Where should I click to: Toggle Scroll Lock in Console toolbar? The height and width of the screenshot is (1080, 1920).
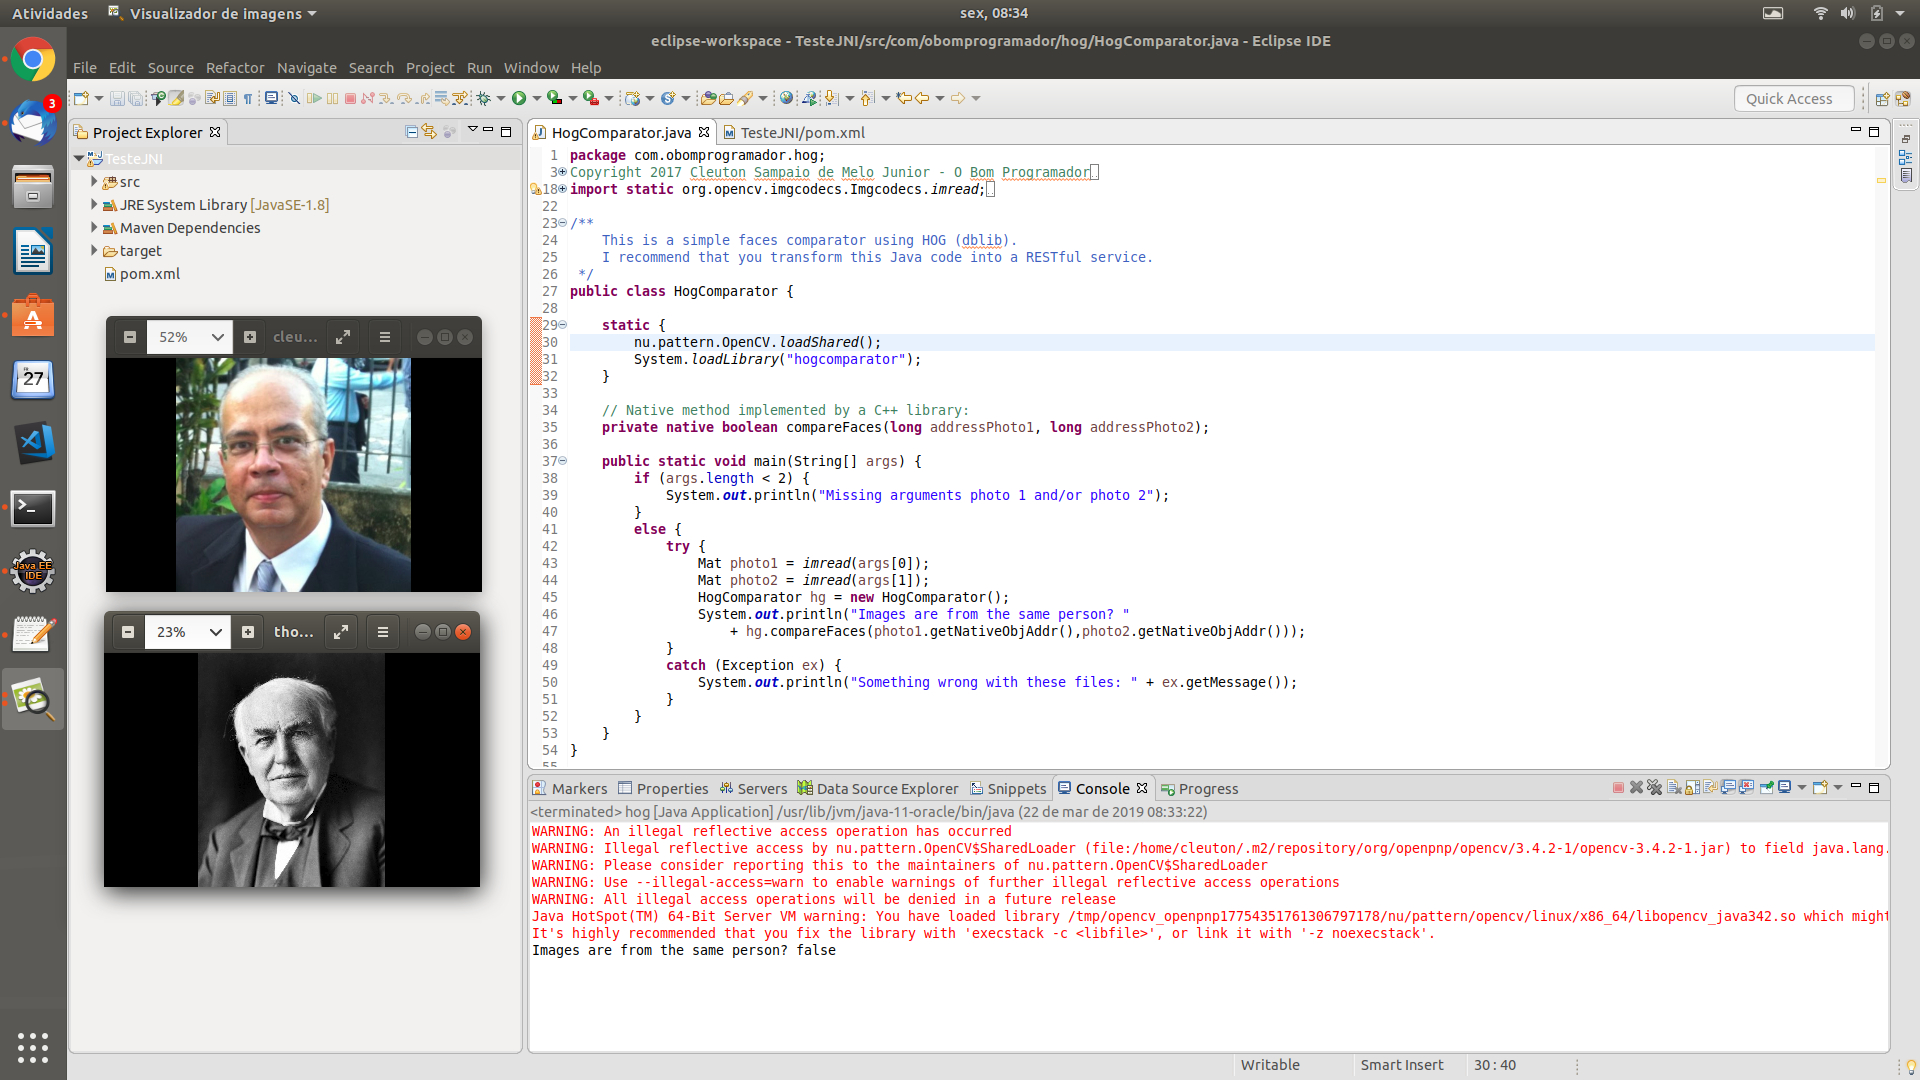click(1692, 788)
